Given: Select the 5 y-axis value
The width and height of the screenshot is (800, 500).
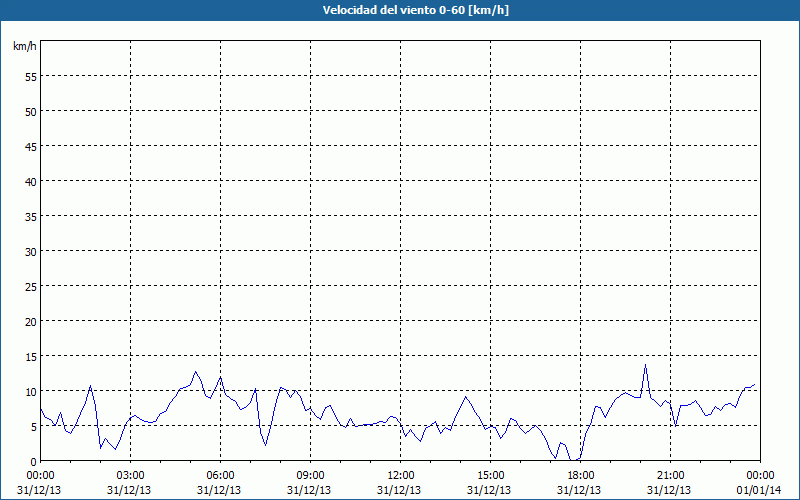Looking at the screenshot, I should coord(34,427).
